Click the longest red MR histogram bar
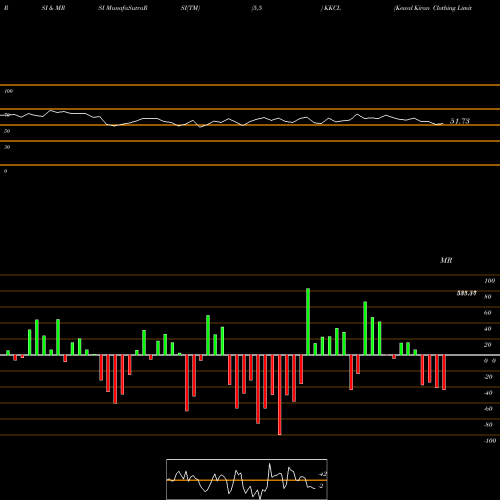This screenshot has width=500, height=500. pos(279,395)
